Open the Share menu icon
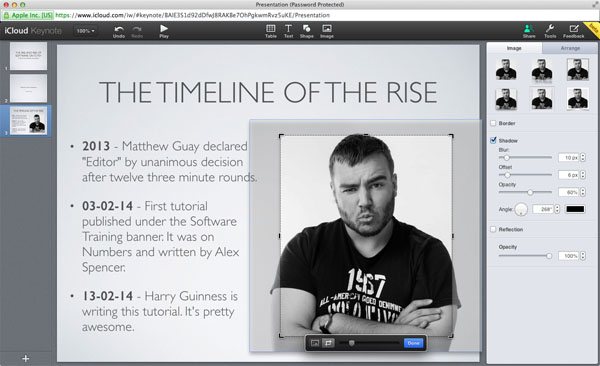Screen dimensions: 600x366 pos(529,28)
